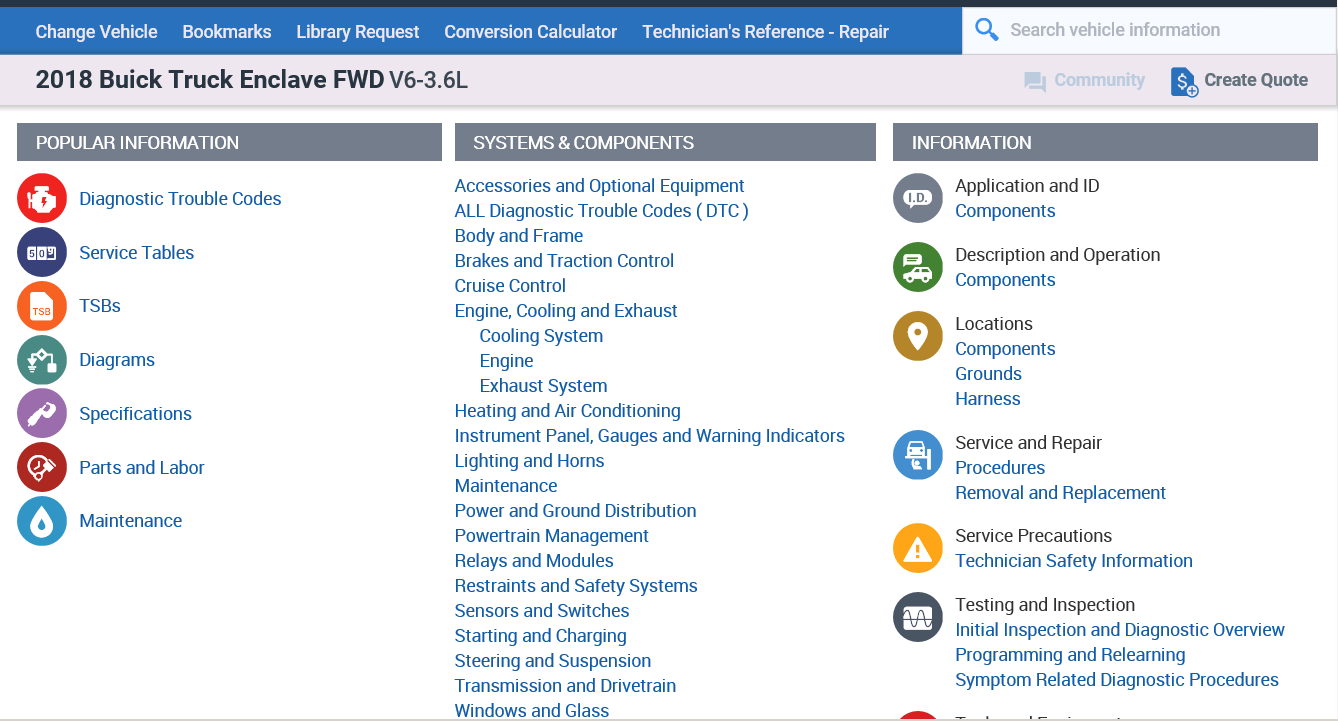Open Programming and Relearning
This screenshot has width=1338, height=721.
[x=1071, y=655]
